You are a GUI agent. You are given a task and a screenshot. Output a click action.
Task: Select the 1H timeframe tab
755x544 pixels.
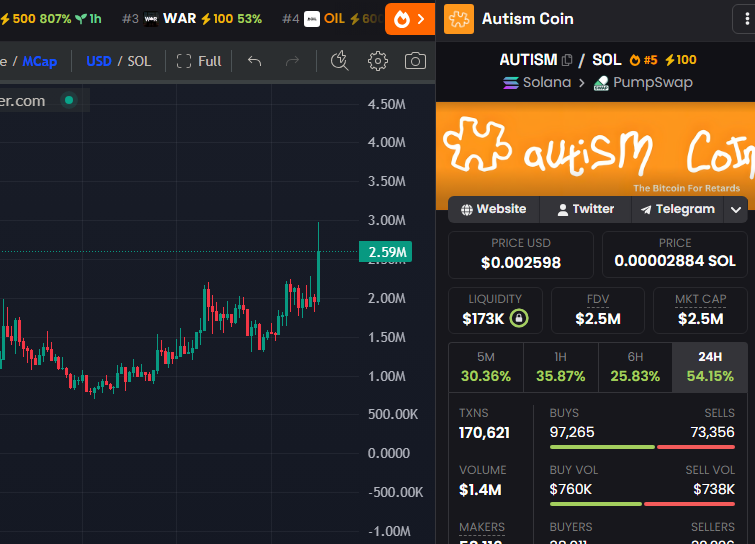click(x=560, y=367)
